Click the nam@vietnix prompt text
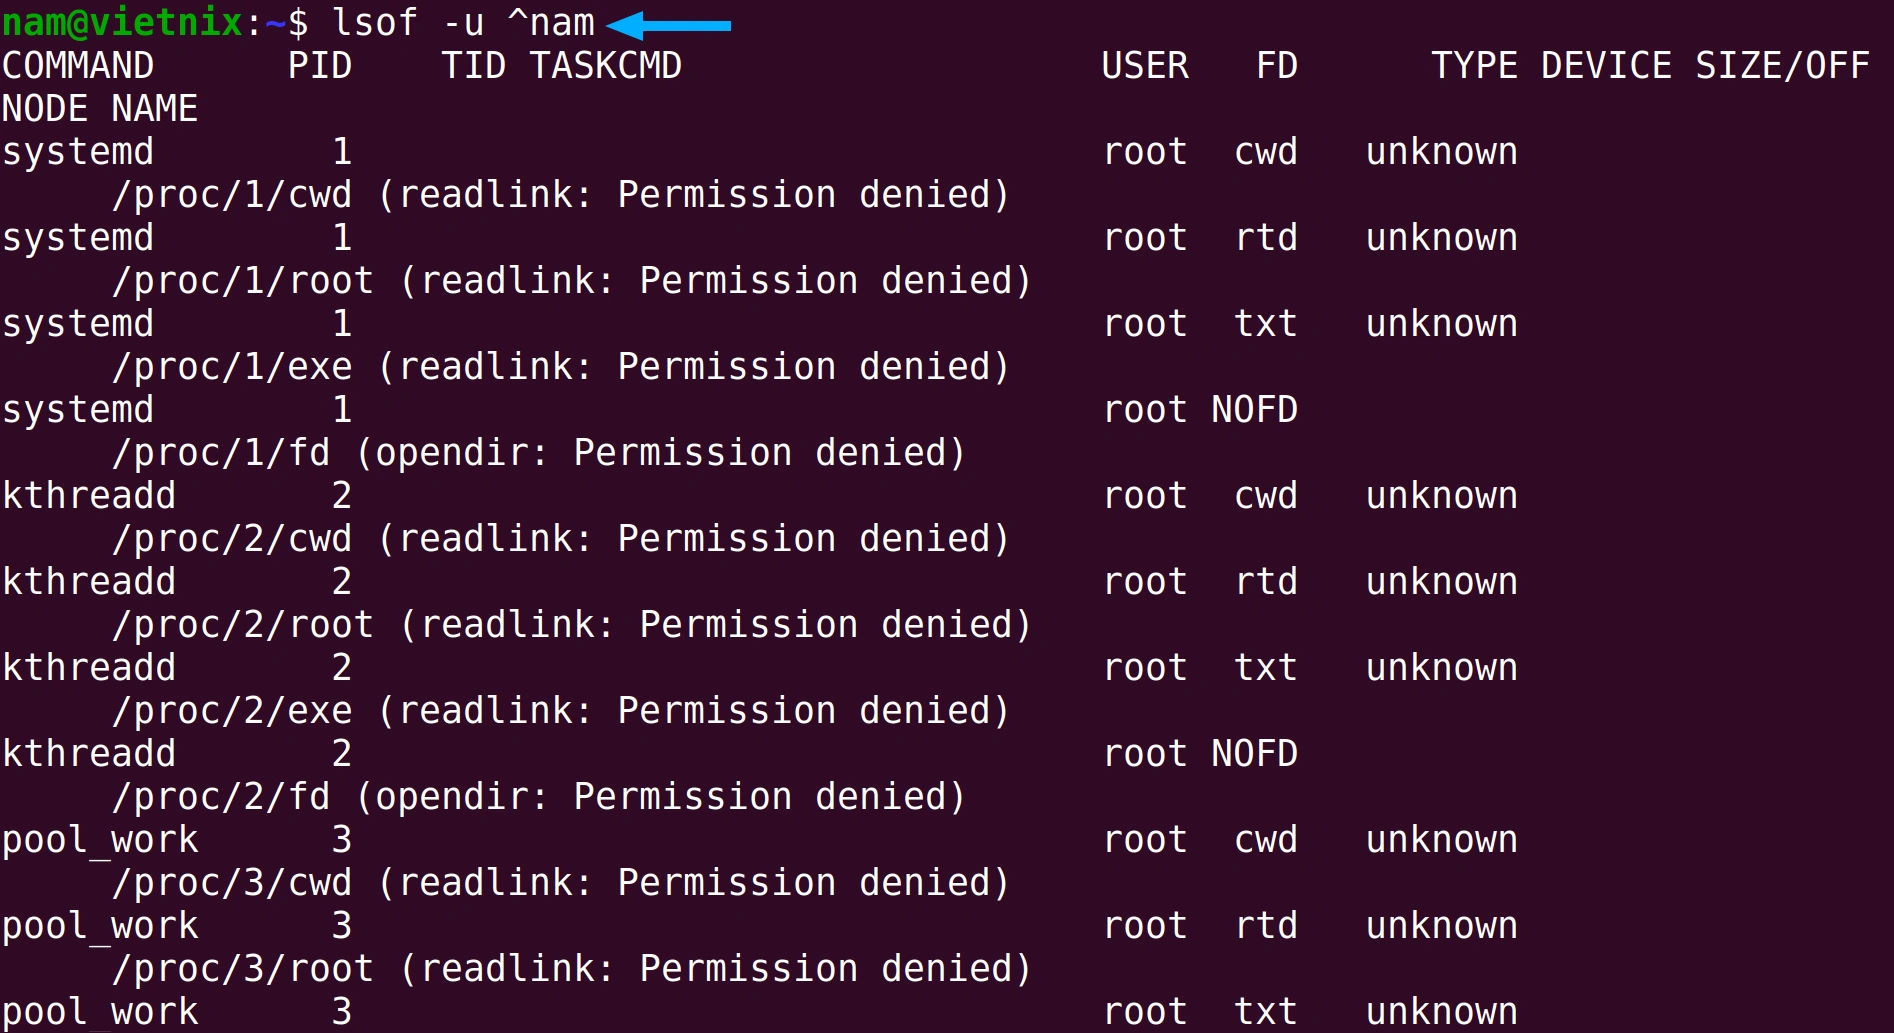This screenshot has width=1894, height=1033. pyautogui.click(x=123, y=22)
